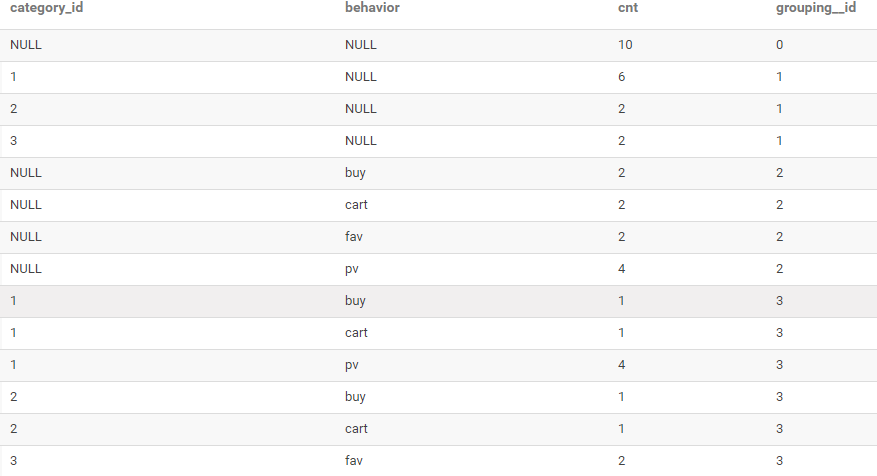Select the cnt cell showing 10
The width and height of the screenshot is (877, 476).
tap(626, 45)
